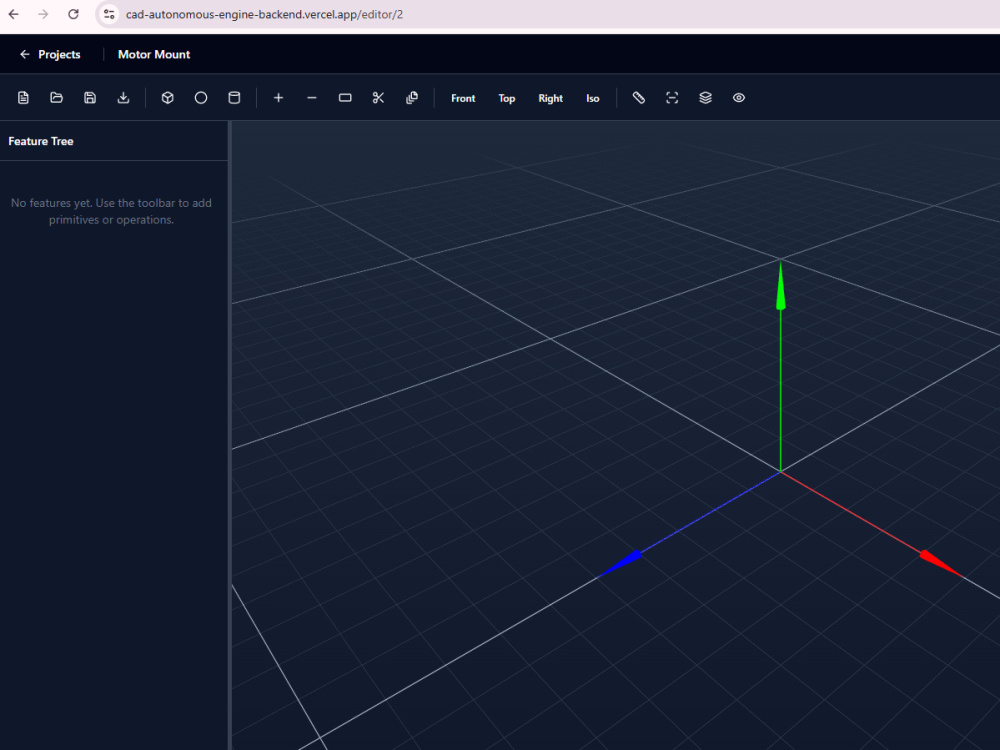Click the scan/fit-to-view icon
Viewport: 1000px width, 750px height.
pos(672,98)
